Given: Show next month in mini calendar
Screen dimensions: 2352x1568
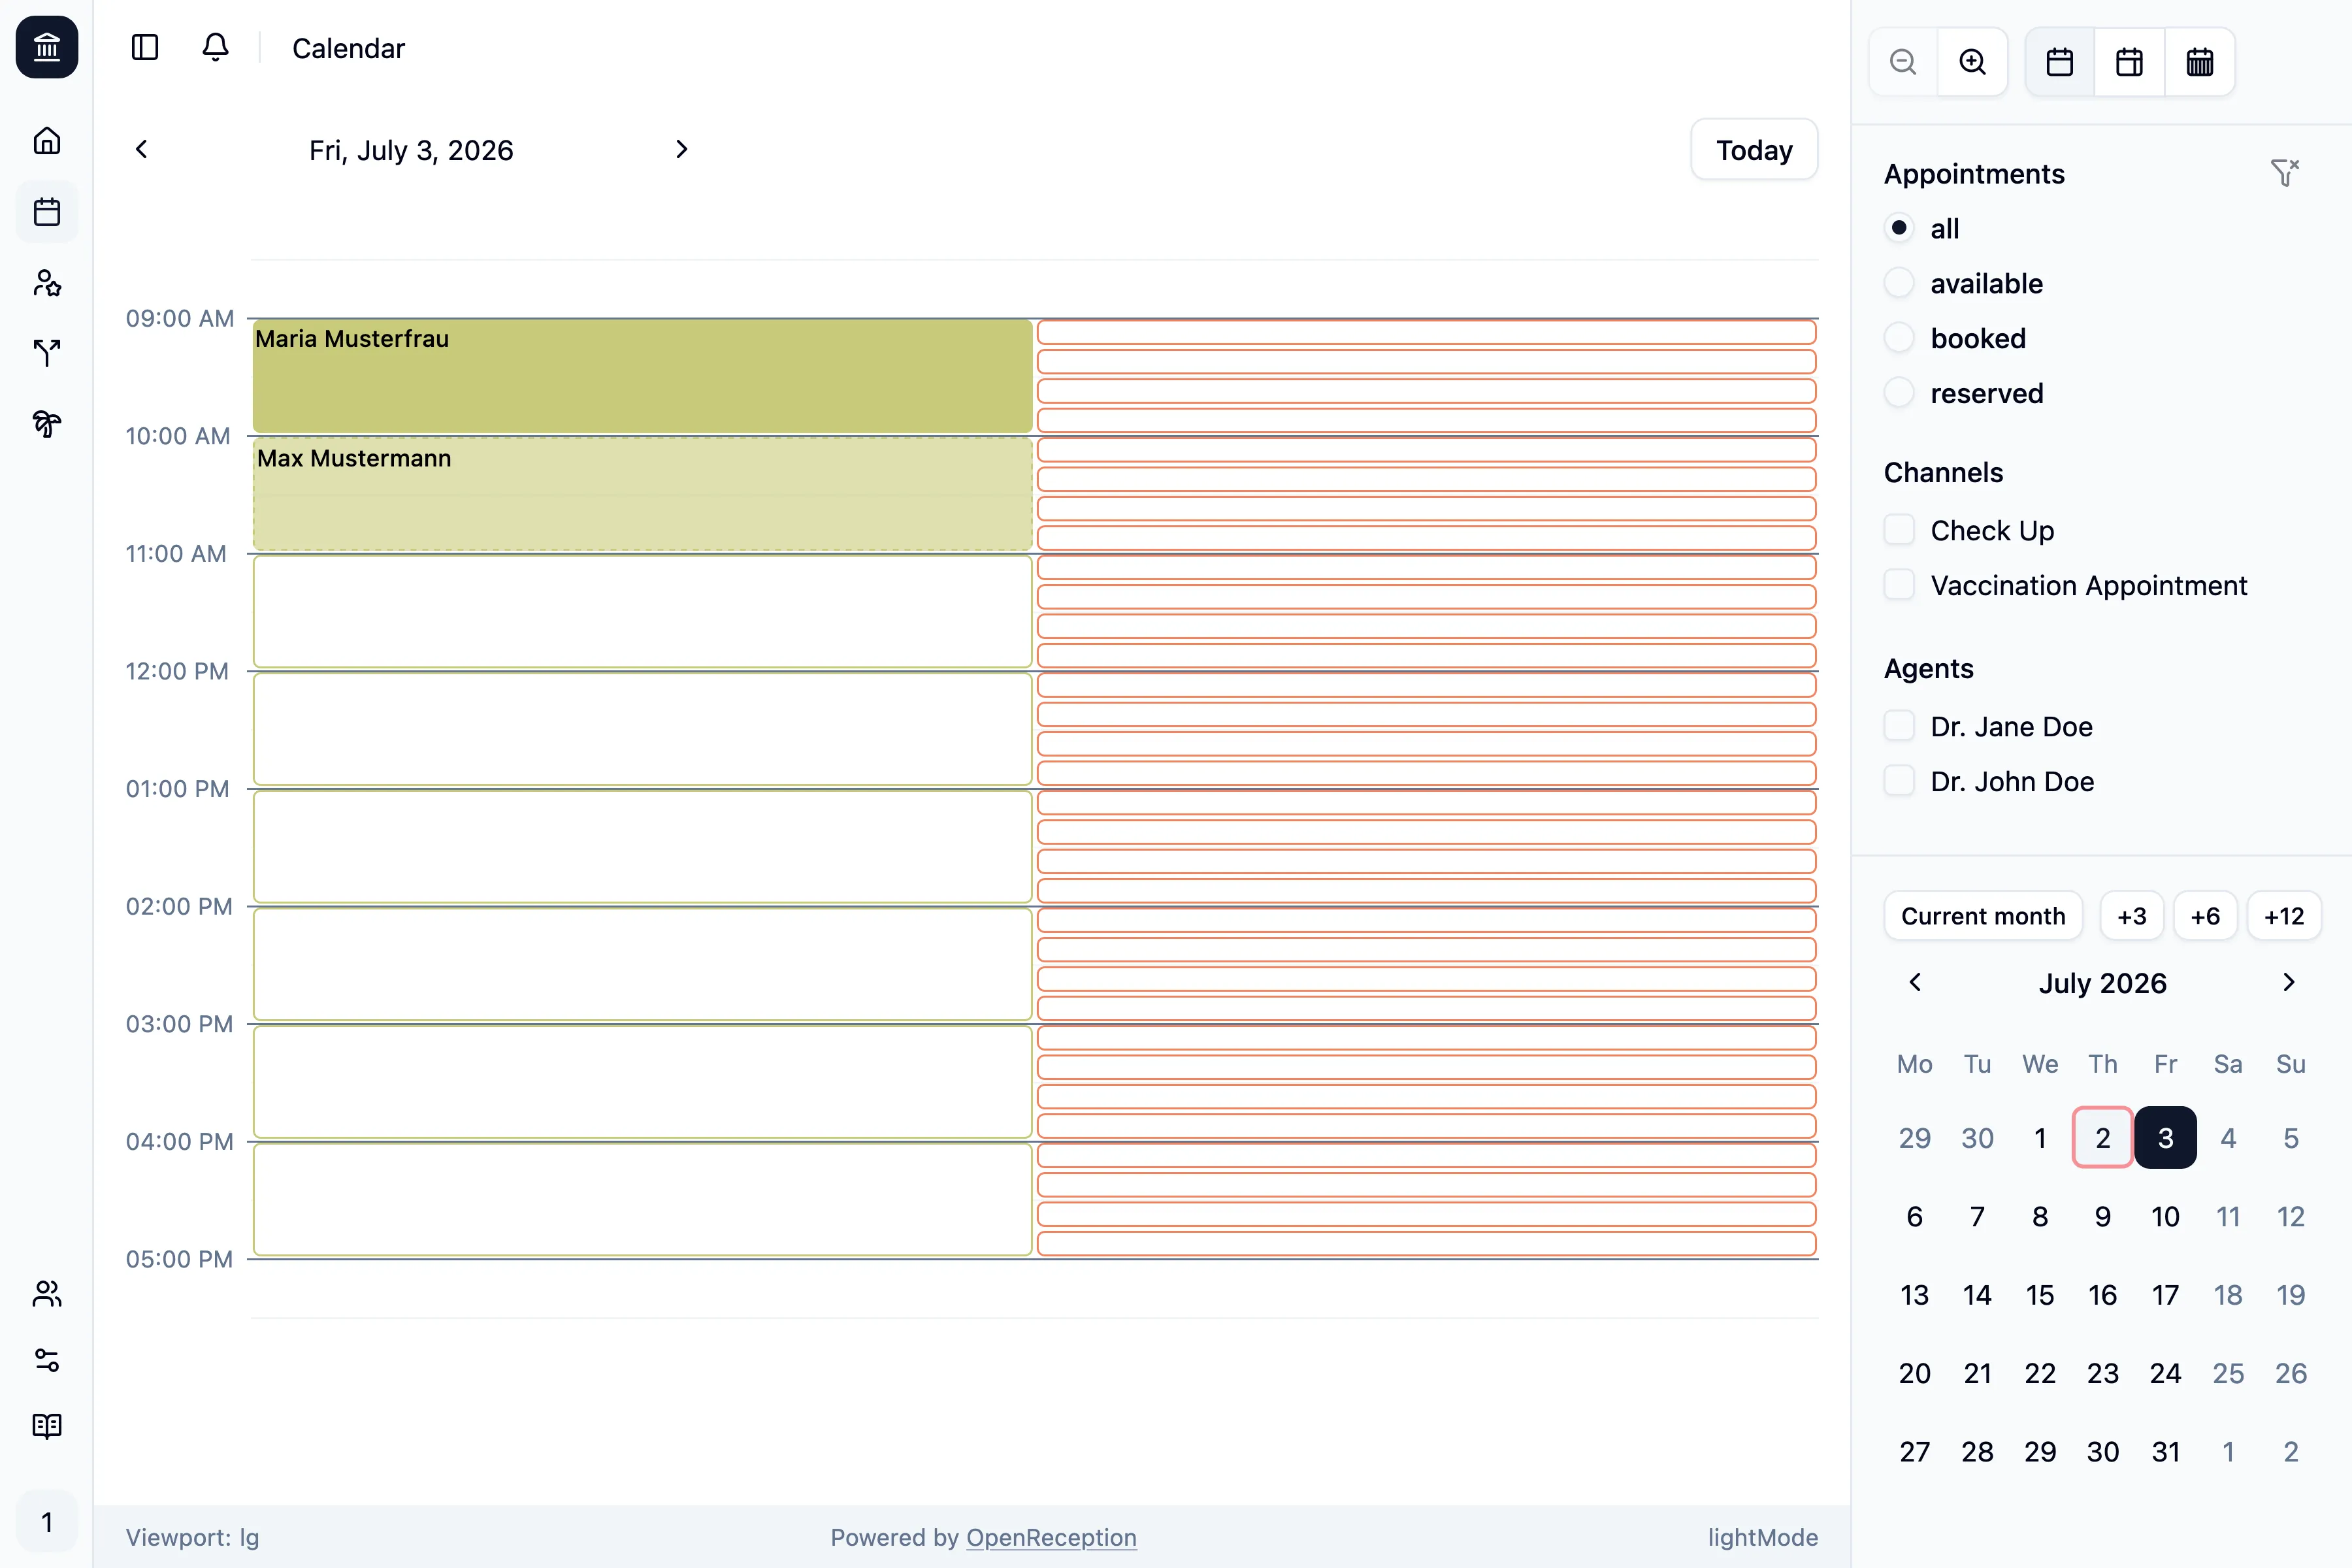Looking at the screenshot, I should point(2289,982).
